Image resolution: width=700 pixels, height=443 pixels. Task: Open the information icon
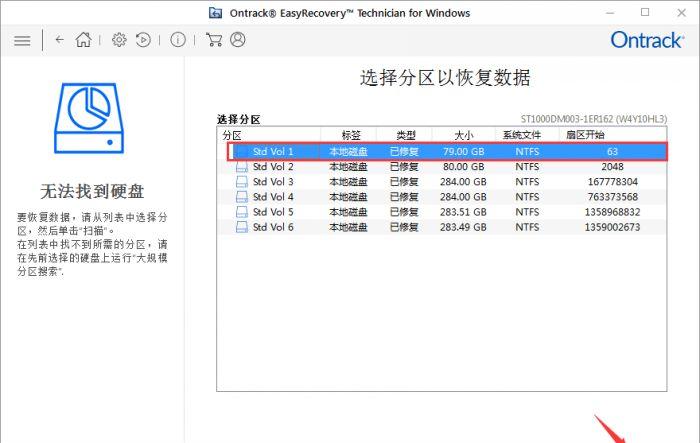pyautogui.click(x=178, y=40)
